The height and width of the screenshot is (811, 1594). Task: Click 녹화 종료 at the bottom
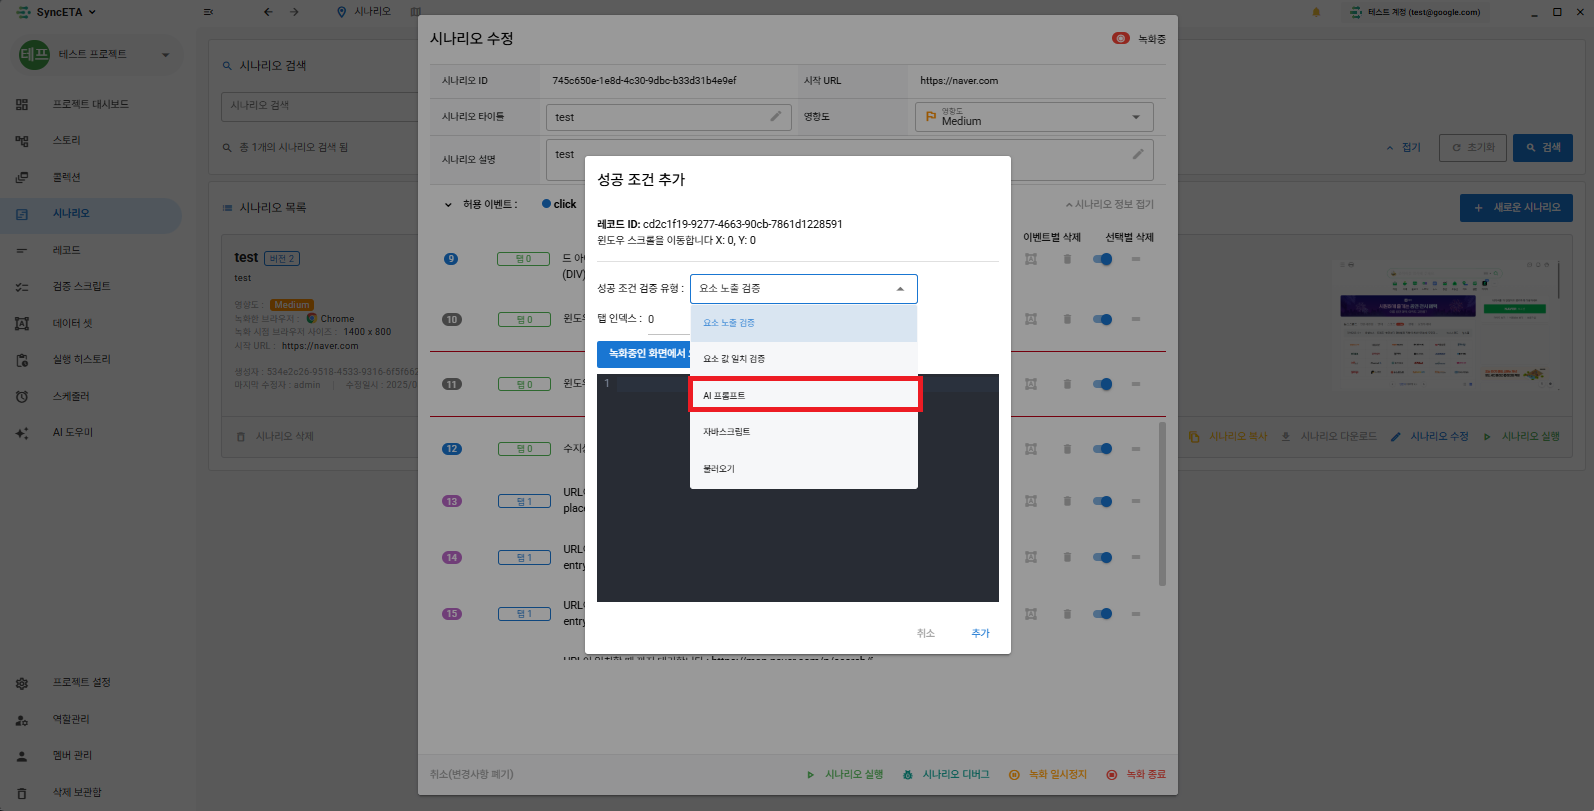point(1136,774)
